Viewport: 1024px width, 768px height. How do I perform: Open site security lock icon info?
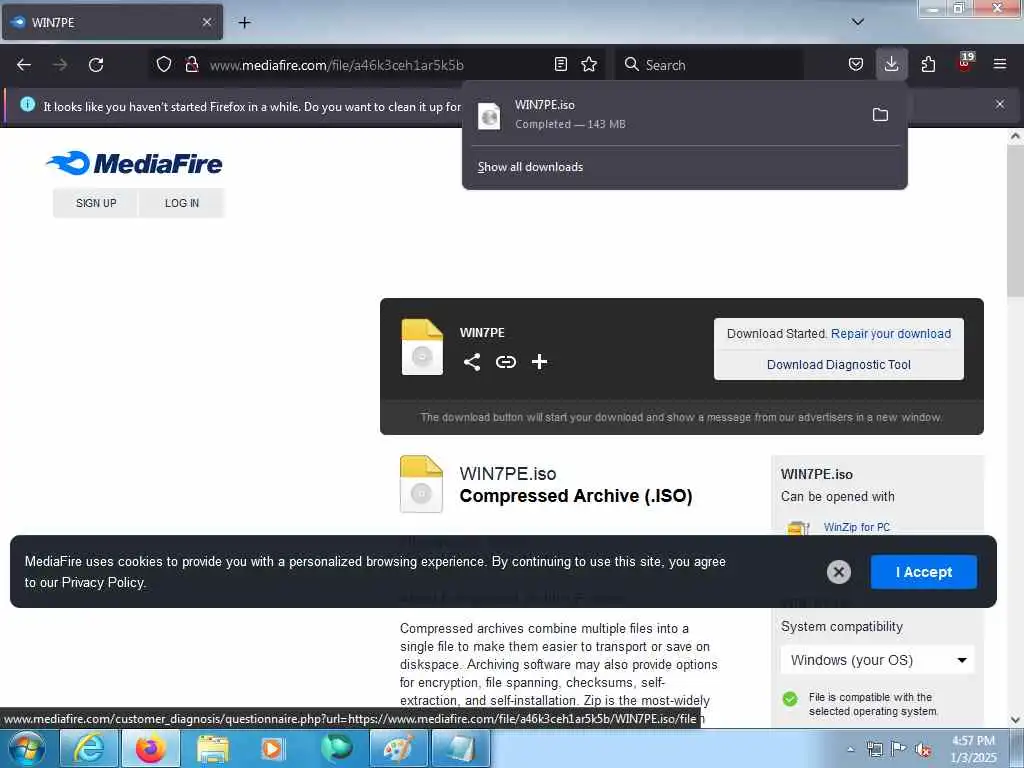click(x=191, y=64)
